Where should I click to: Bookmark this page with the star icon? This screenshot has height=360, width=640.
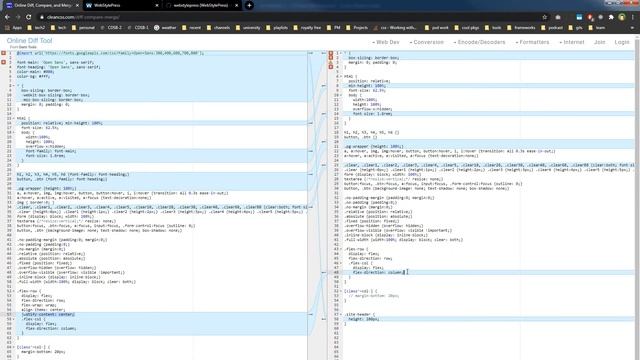click(x=544, y=17)
